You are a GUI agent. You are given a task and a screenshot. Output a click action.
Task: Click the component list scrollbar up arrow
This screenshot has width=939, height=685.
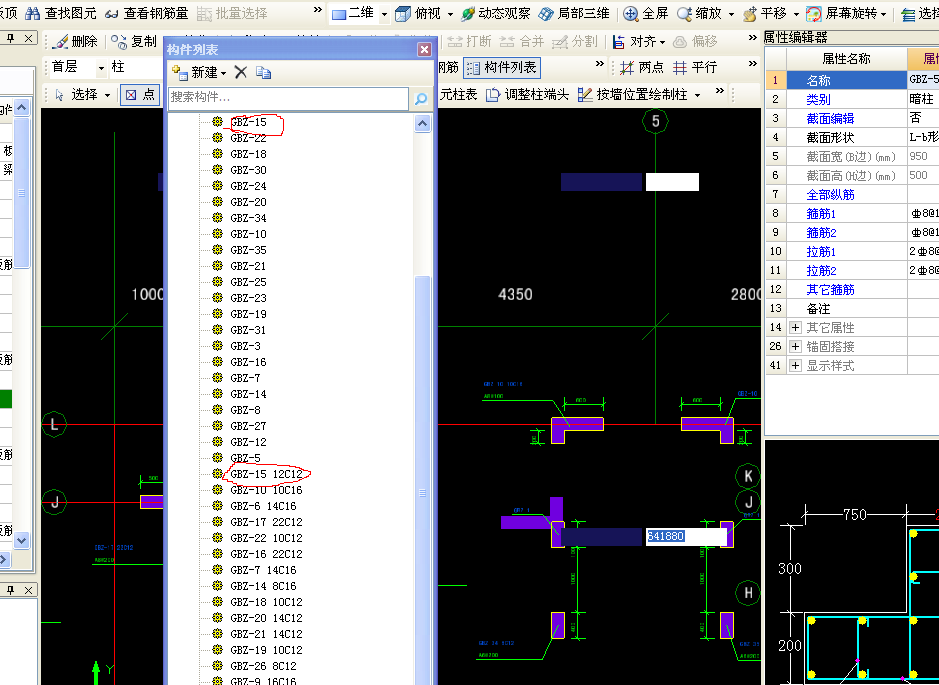coord(423,124)
